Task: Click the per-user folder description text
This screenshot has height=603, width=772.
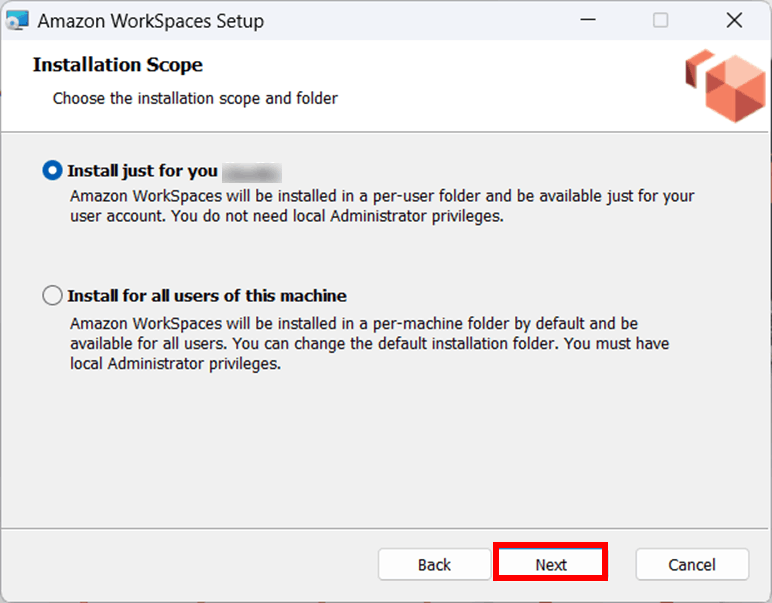Action: click(x=382, y=206)
